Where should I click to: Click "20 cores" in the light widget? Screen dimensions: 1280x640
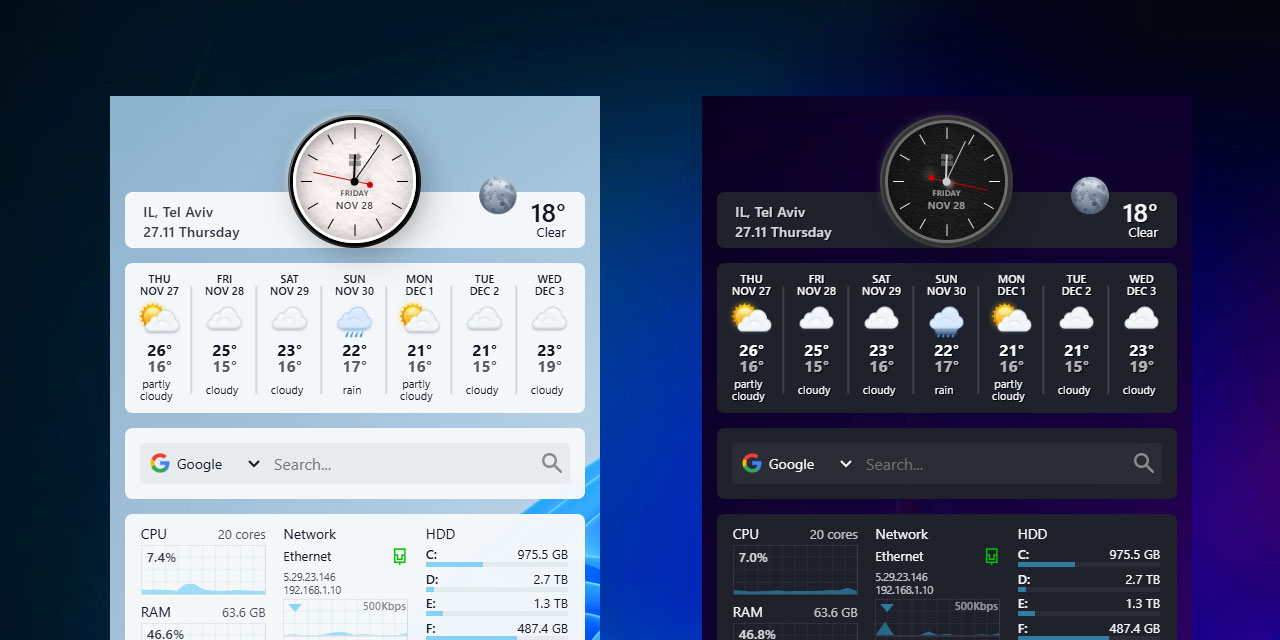242,535
